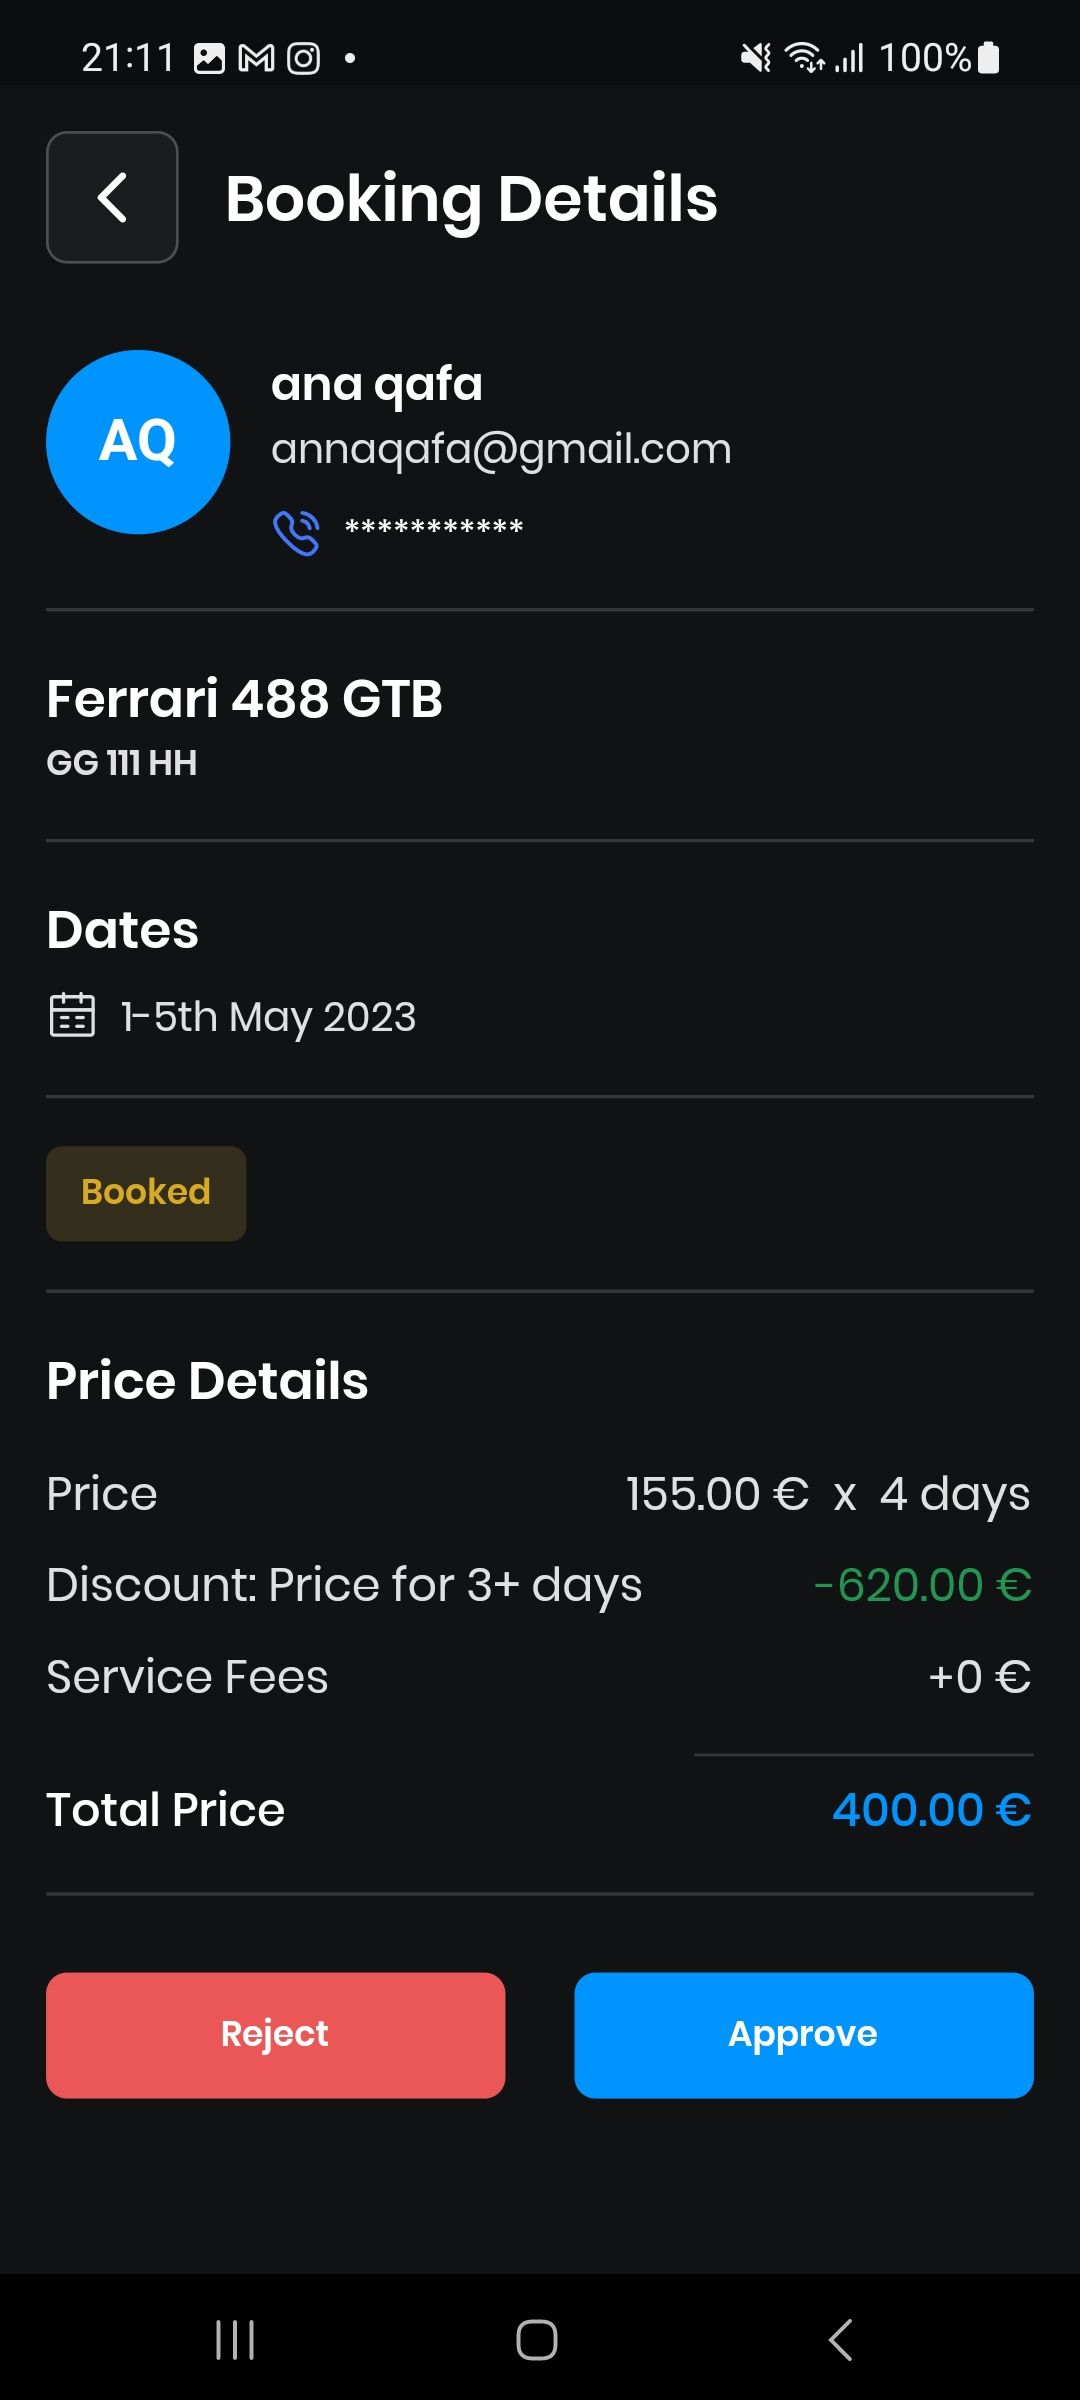Image resolution: width=1080 pixels, height=2400 pixels.
Task: Tap the Instagram notification icon in status bar
Action: 304,59
